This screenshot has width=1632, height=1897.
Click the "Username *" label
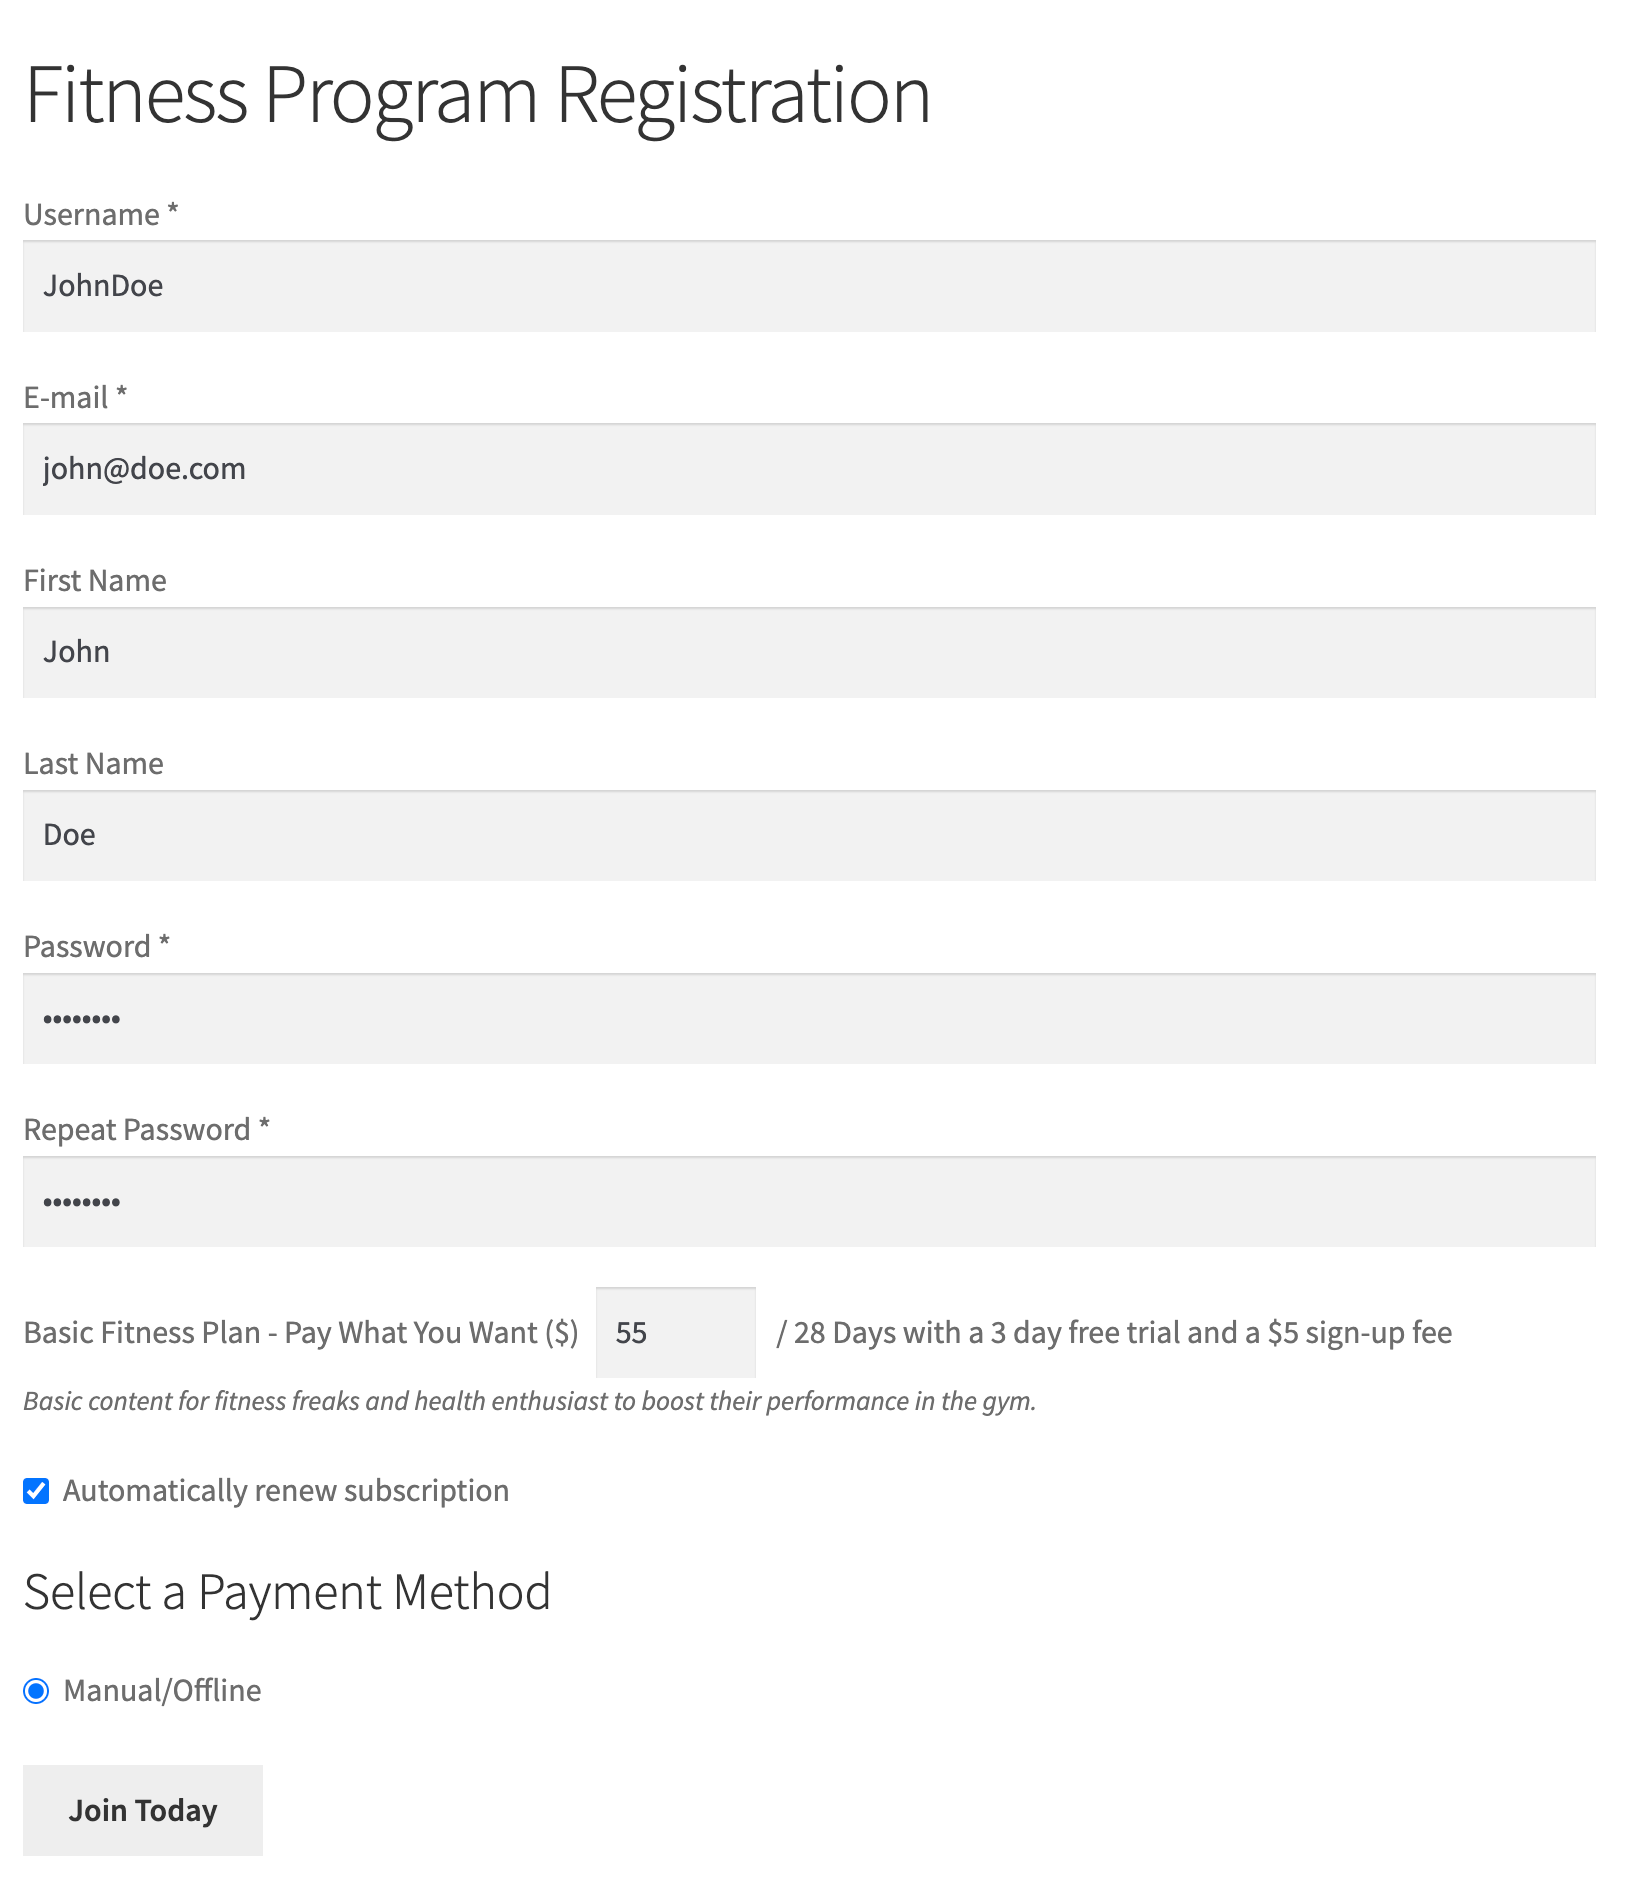(100, 215)
